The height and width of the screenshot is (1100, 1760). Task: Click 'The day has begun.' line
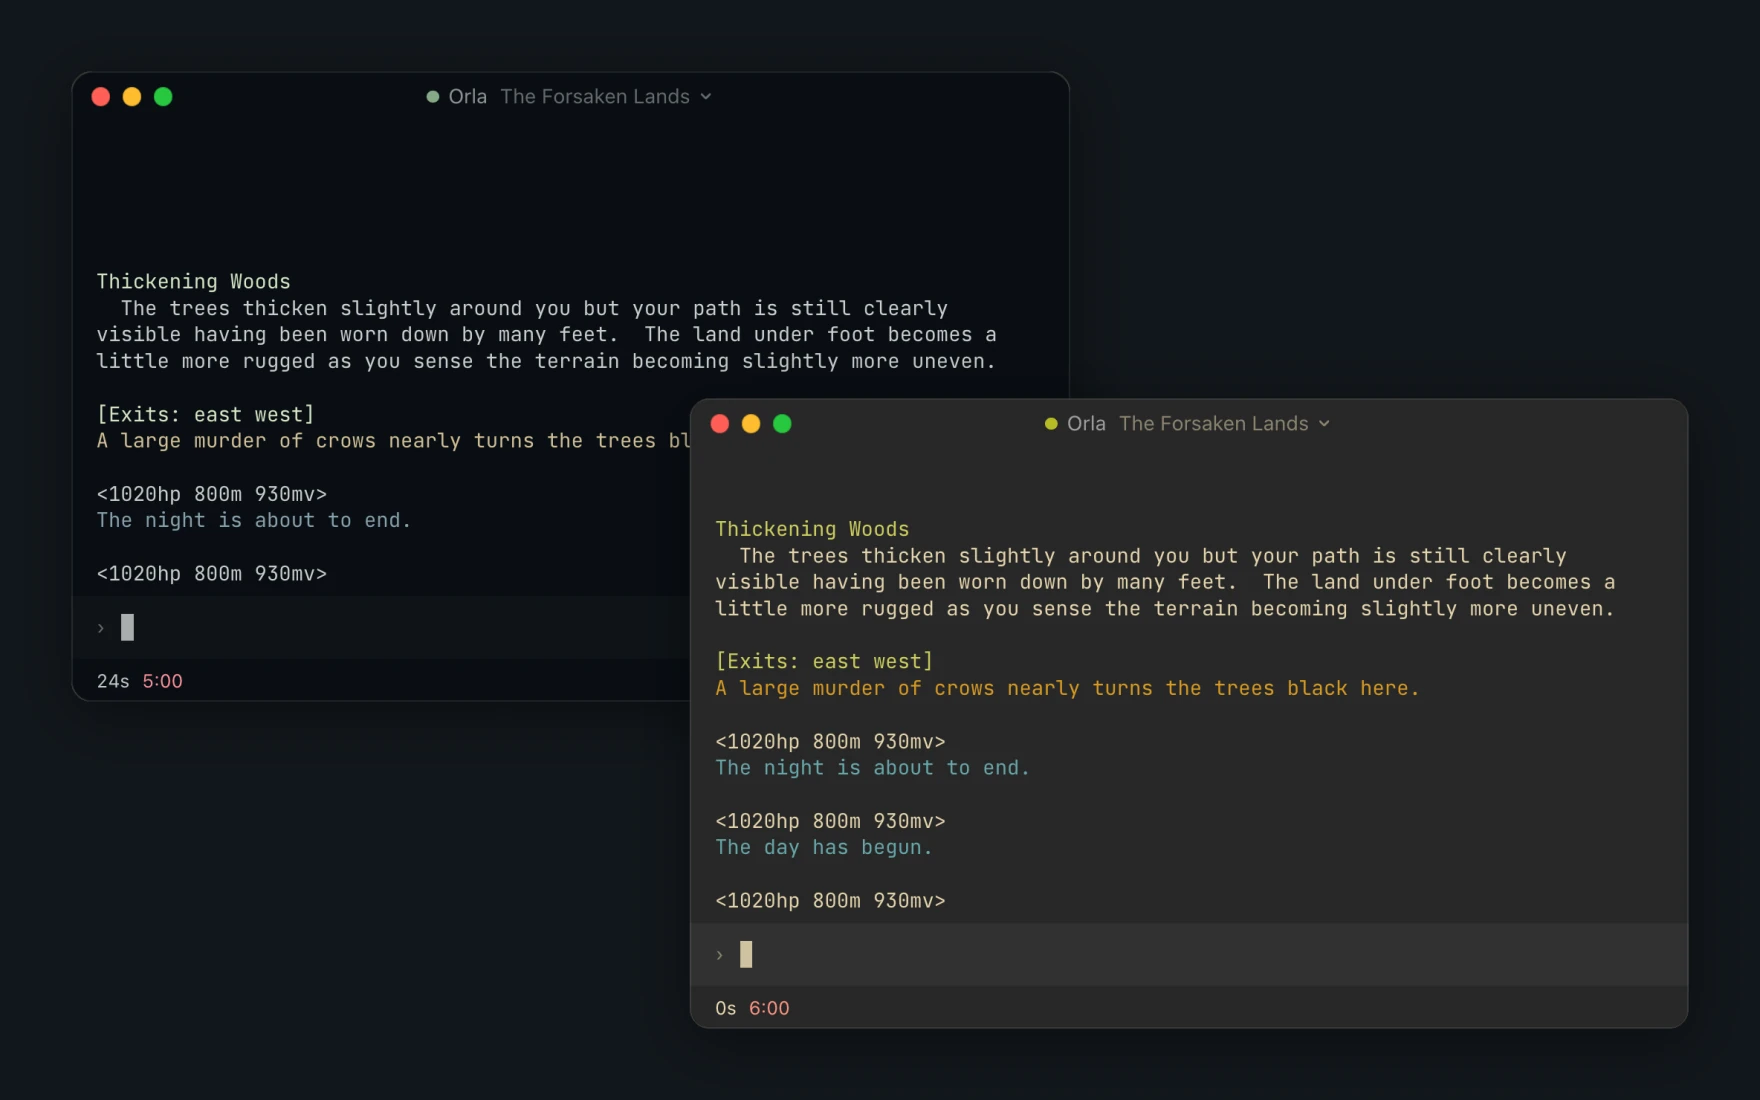click(824, 848)
